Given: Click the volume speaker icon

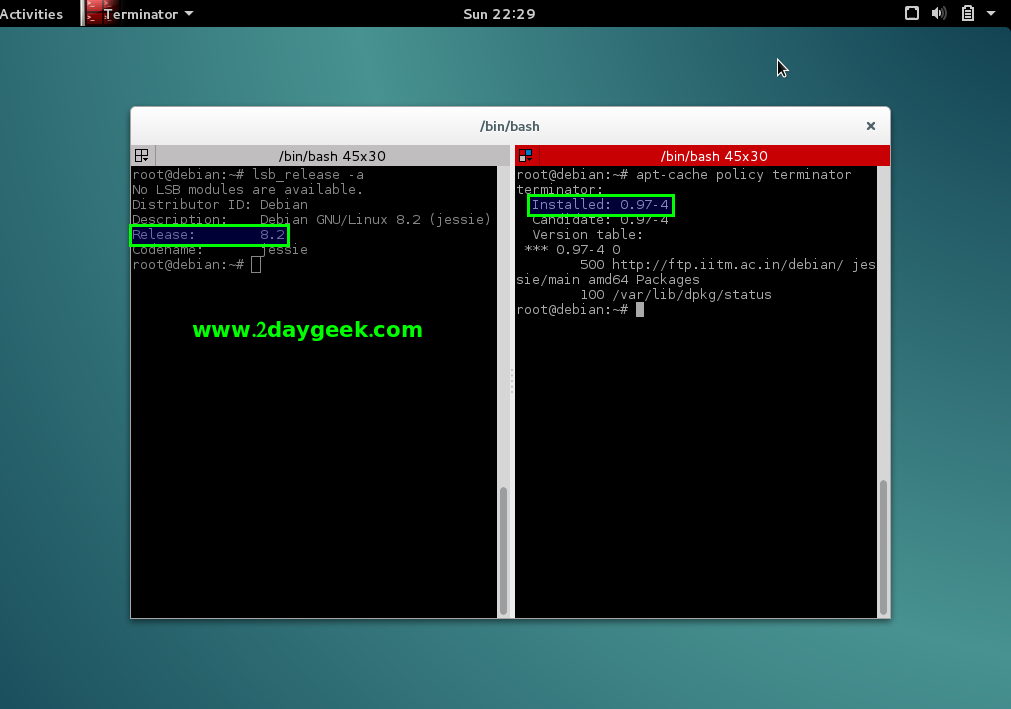Looking at the screenshot, I should pos(939,13).
